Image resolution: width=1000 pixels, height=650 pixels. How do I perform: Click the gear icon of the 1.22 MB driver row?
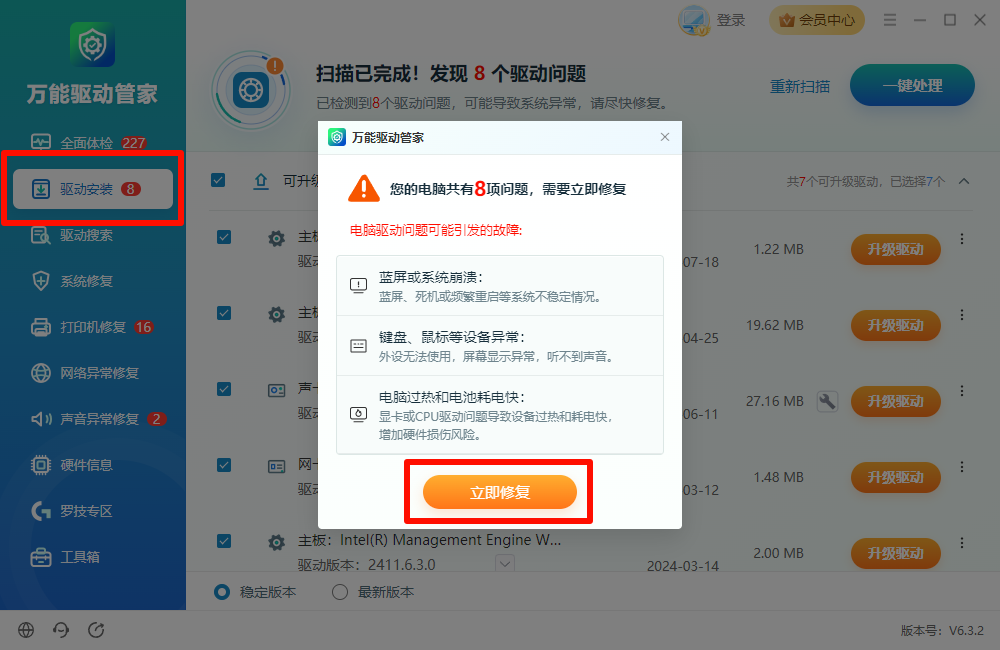[276, 239]
